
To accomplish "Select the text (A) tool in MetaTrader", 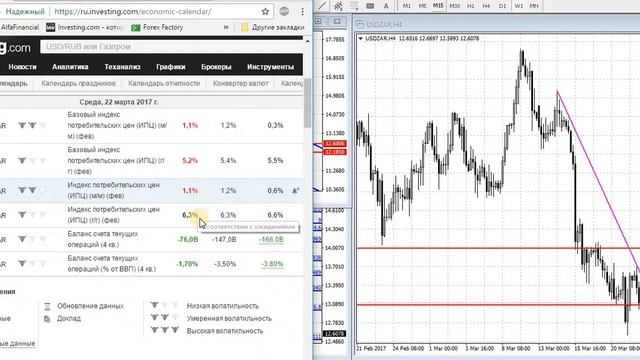I will coord(386,6).
